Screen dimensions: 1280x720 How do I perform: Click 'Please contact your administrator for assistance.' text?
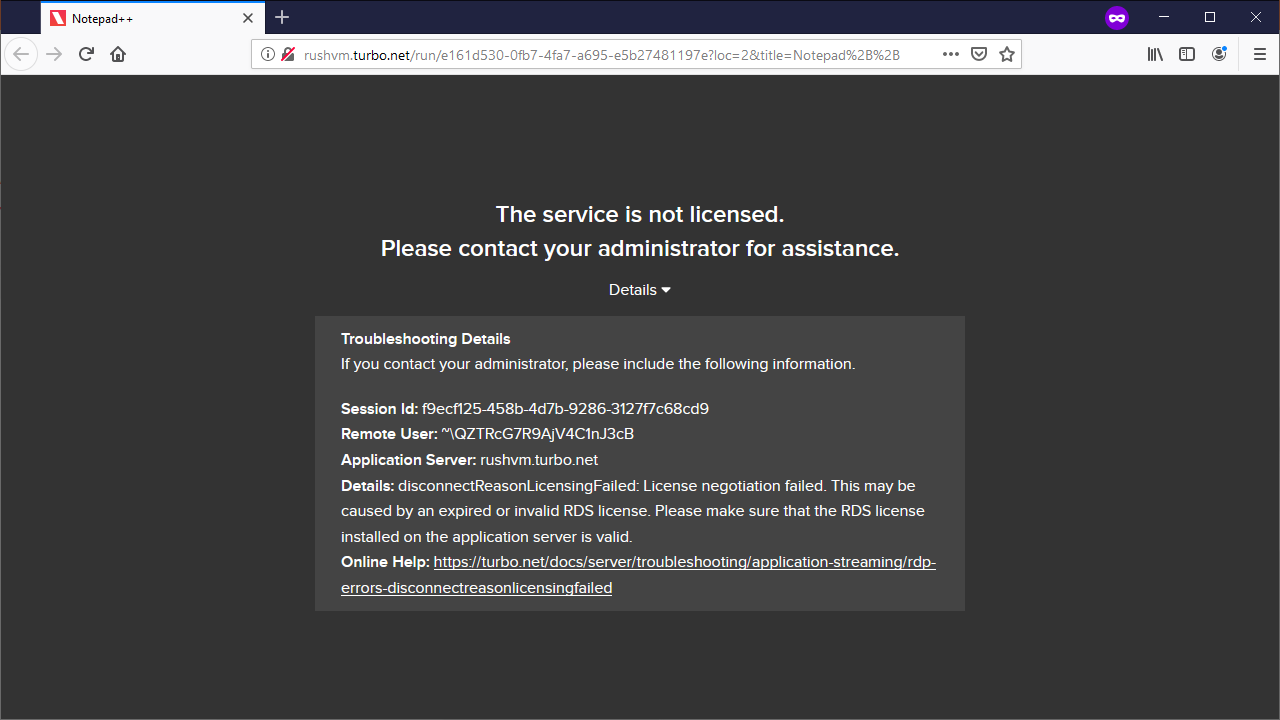(640, 248)
